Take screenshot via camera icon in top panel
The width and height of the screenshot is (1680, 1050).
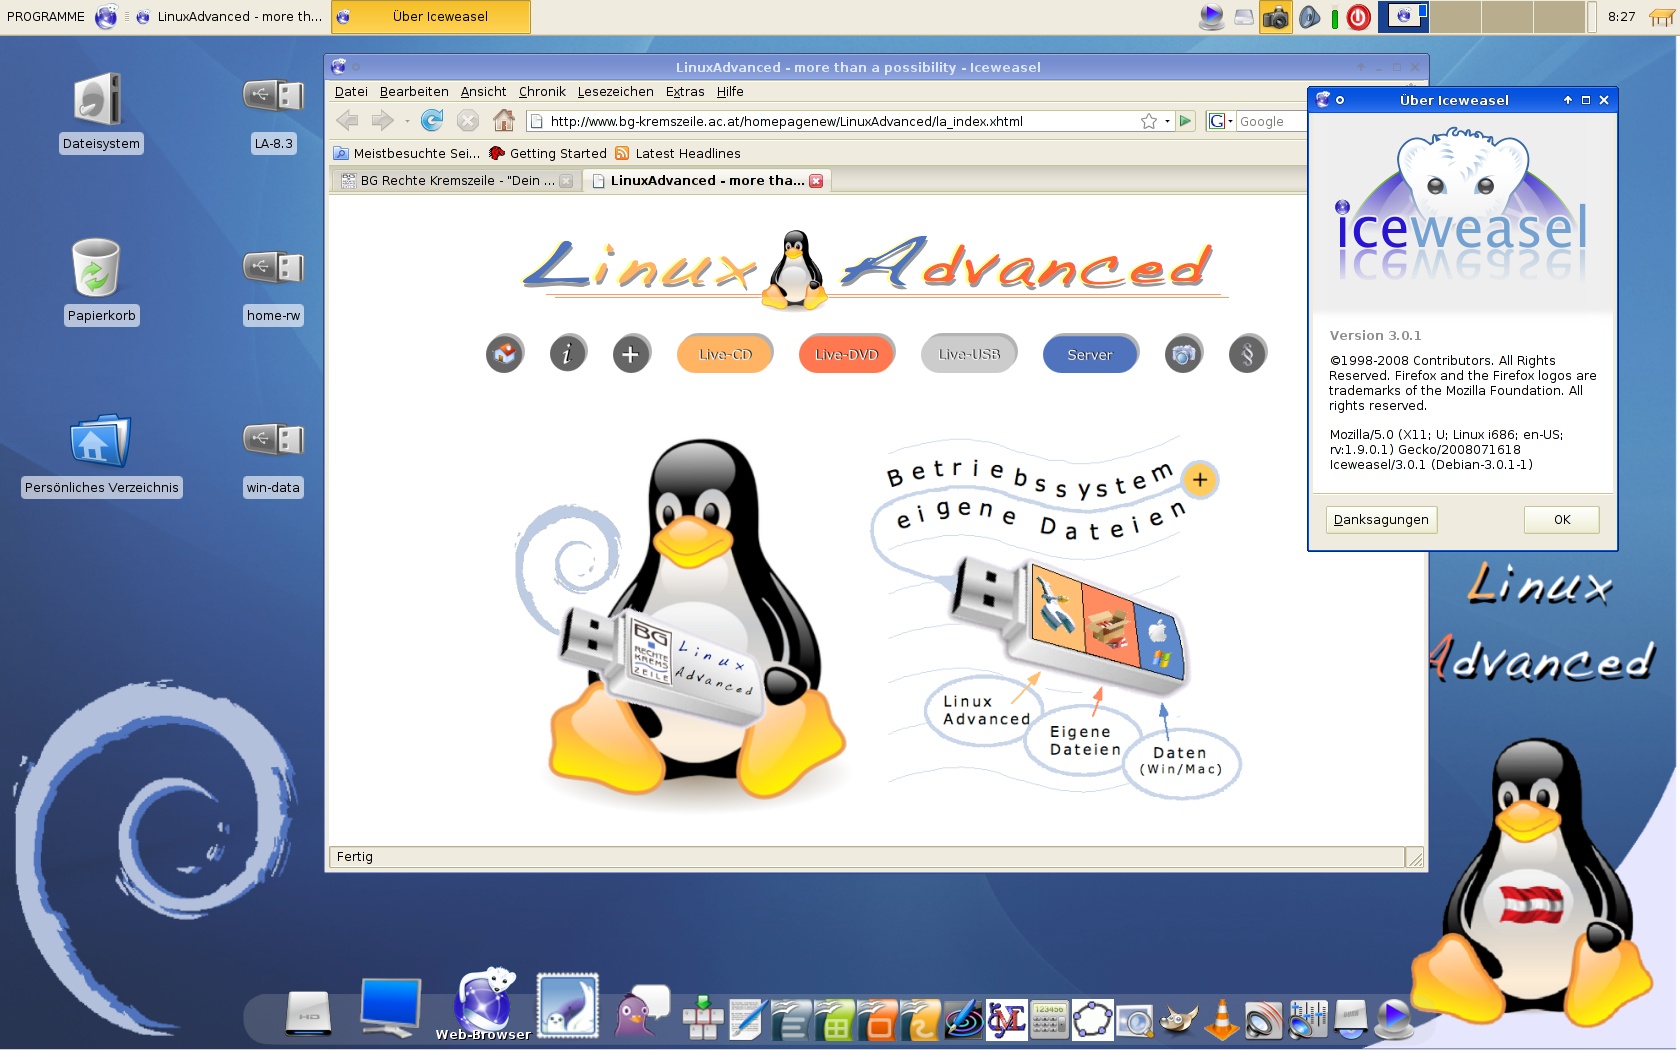(x=1275, y=17)
